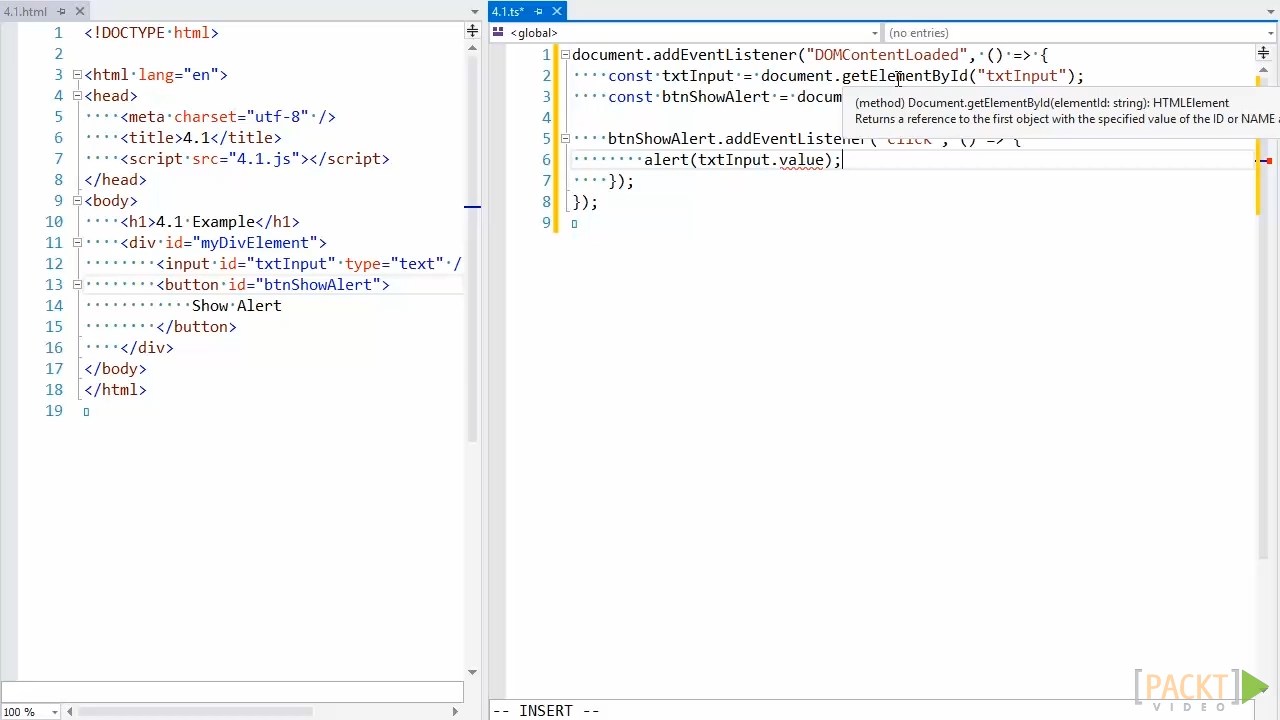The height and width of the screenshot is (720, 1280).
Task: Close the 4.1.ts tab
Action: (557, 11)
